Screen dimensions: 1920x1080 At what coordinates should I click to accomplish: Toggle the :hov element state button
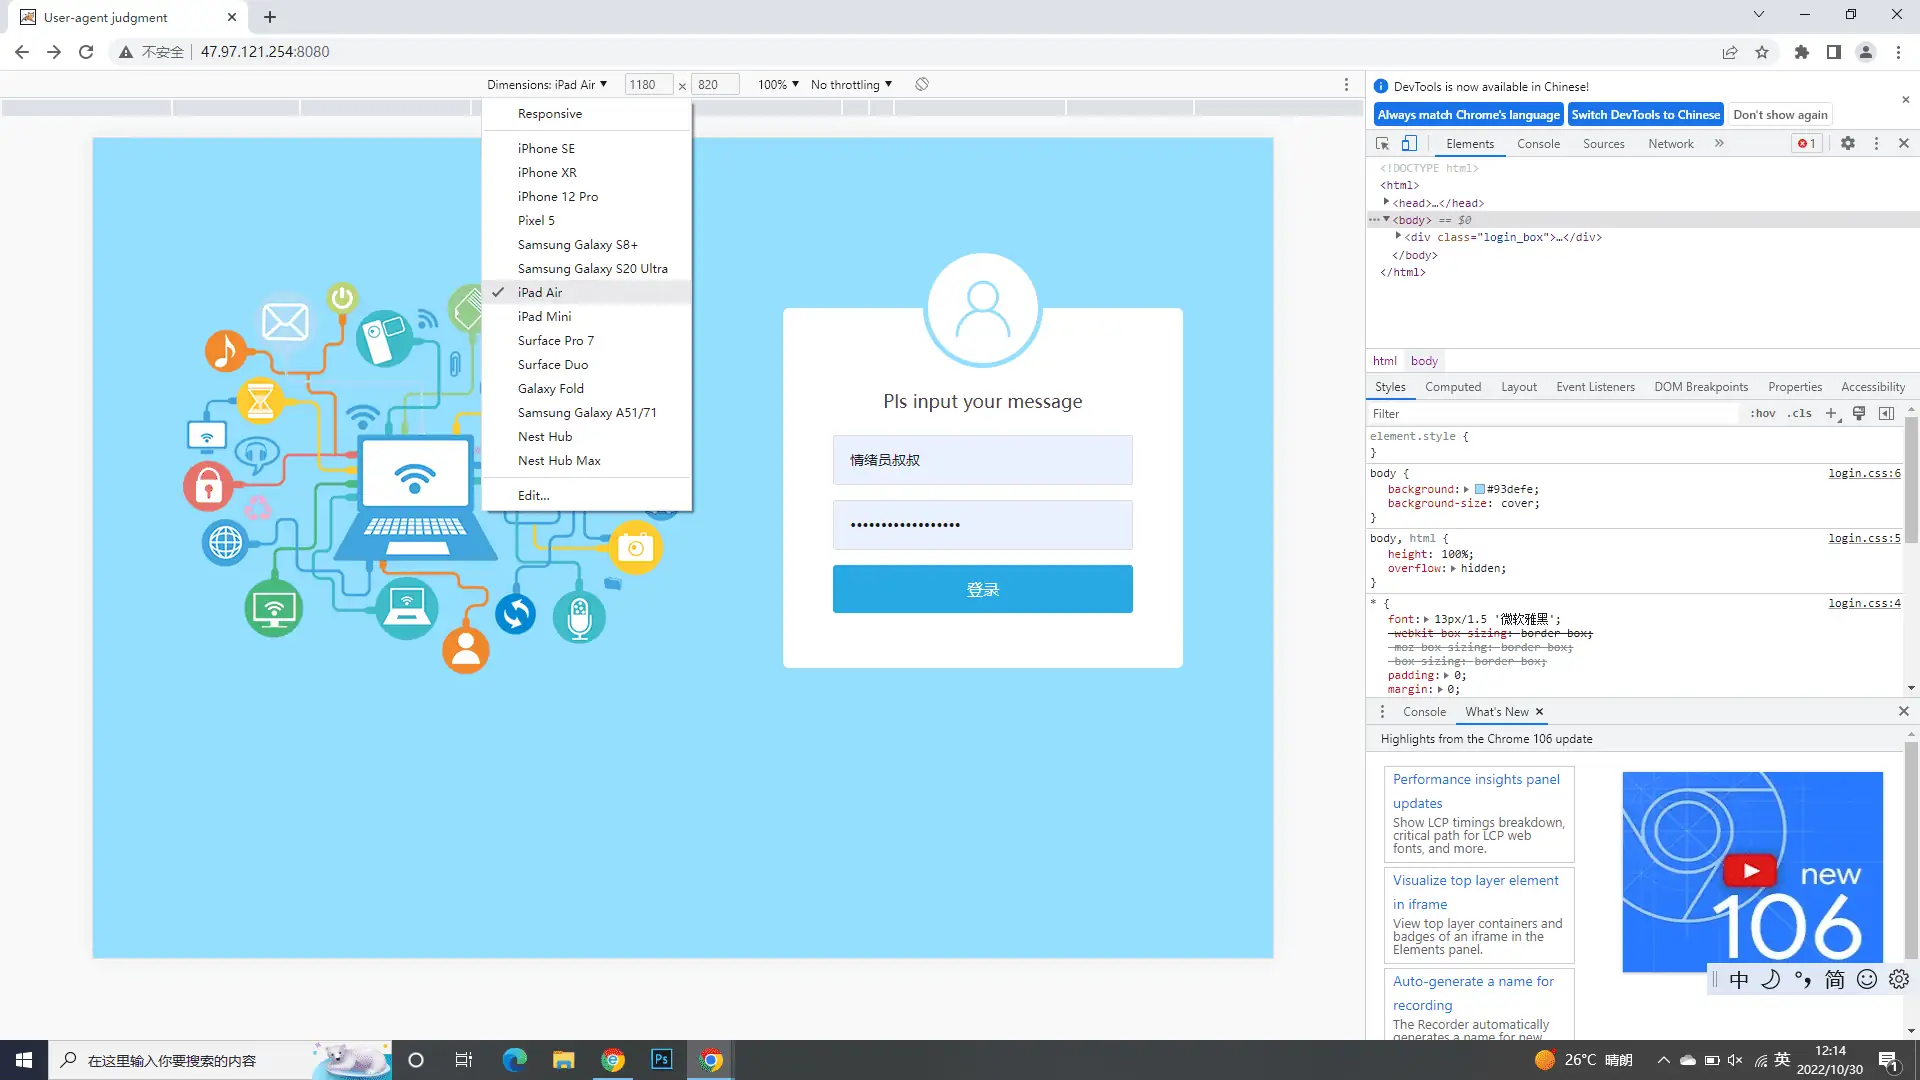click(x=1763, y=414)
